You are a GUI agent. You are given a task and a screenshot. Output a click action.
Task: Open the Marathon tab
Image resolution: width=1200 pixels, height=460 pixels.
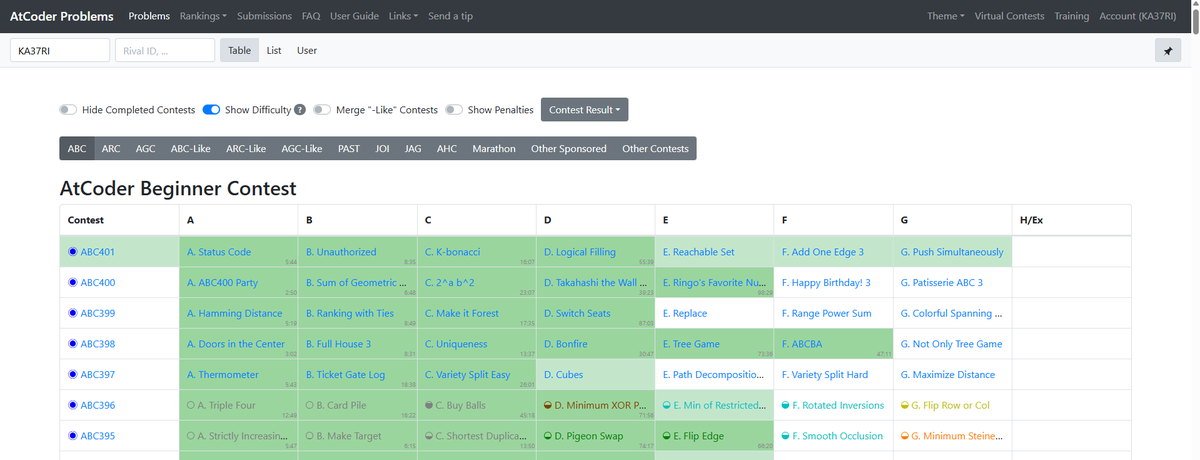[494, 148]
